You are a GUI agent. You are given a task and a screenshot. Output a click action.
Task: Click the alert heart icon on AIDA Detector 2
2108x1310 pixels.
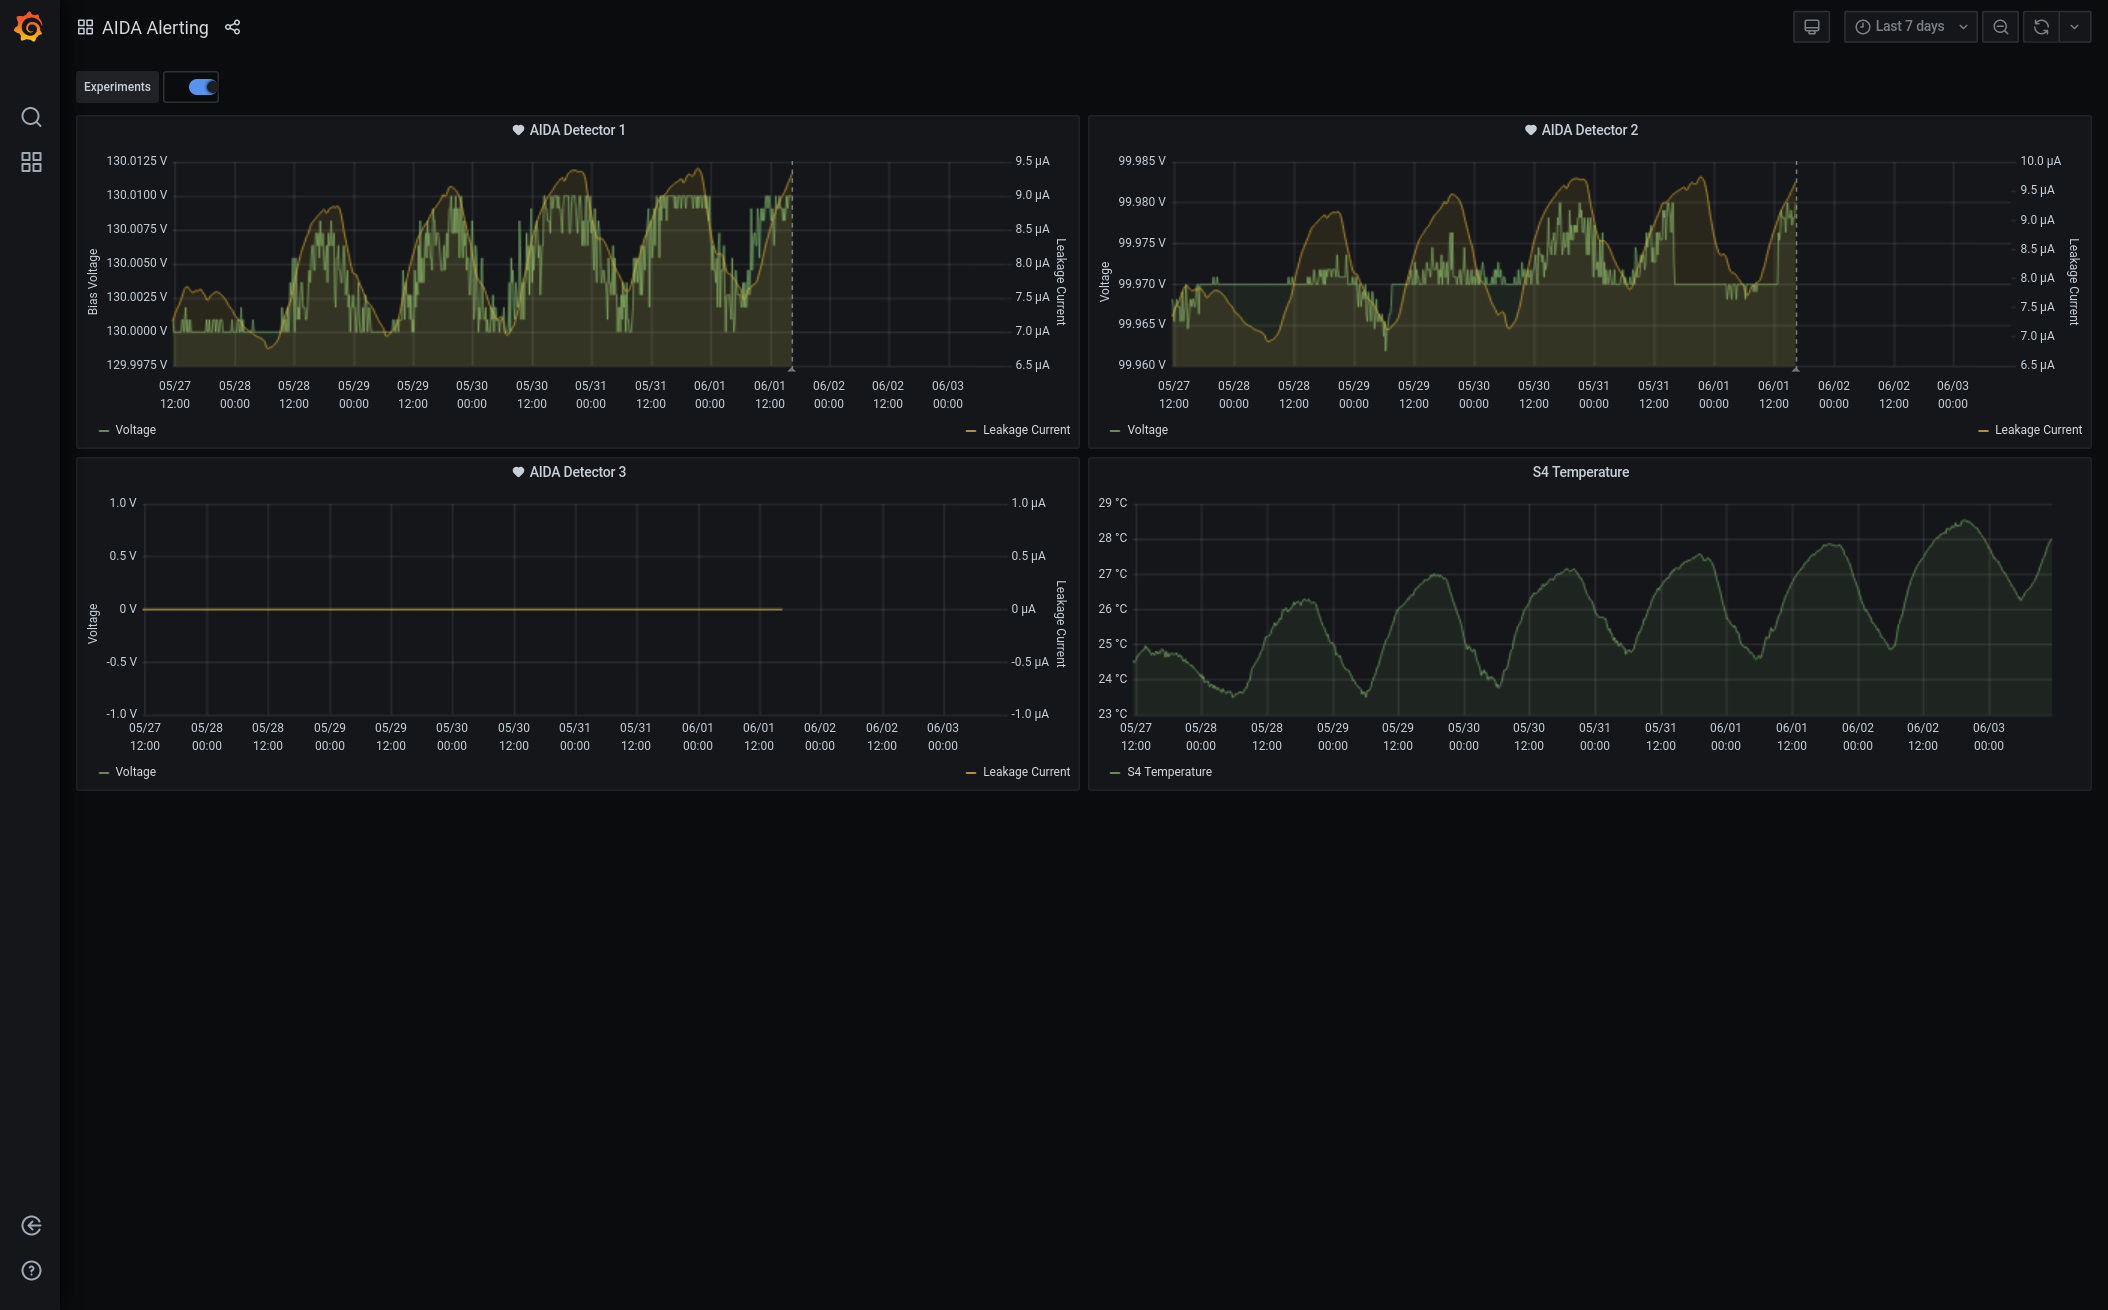[x=1530, y=130]
